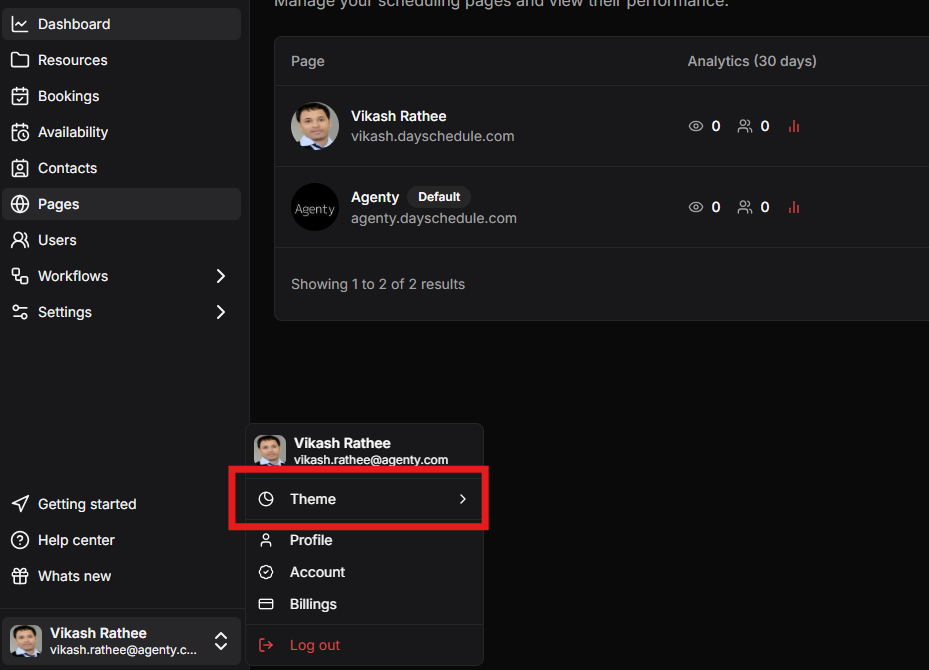Image resolution: width=929 pixels, height=670 pixels.
Task: Open the agenty.dayschedule.com page link
Action: (434, 218)
